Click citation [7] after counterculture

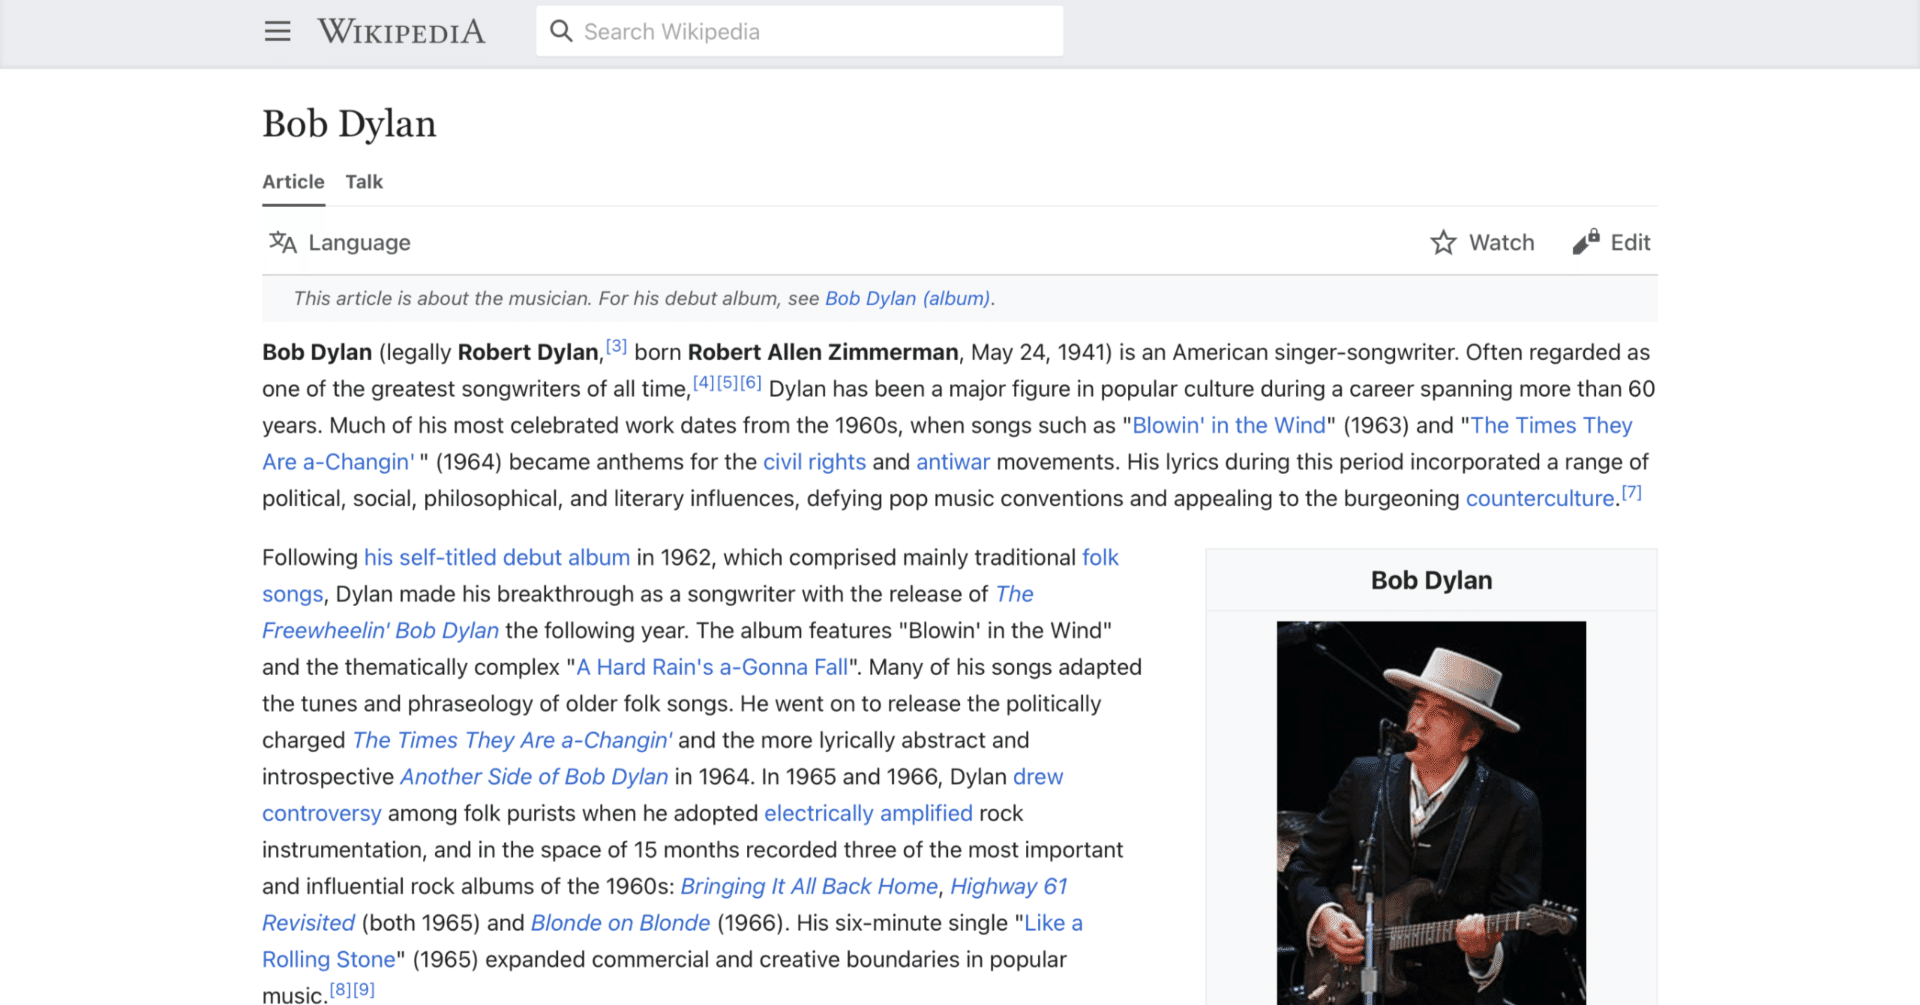point(1632,491)
